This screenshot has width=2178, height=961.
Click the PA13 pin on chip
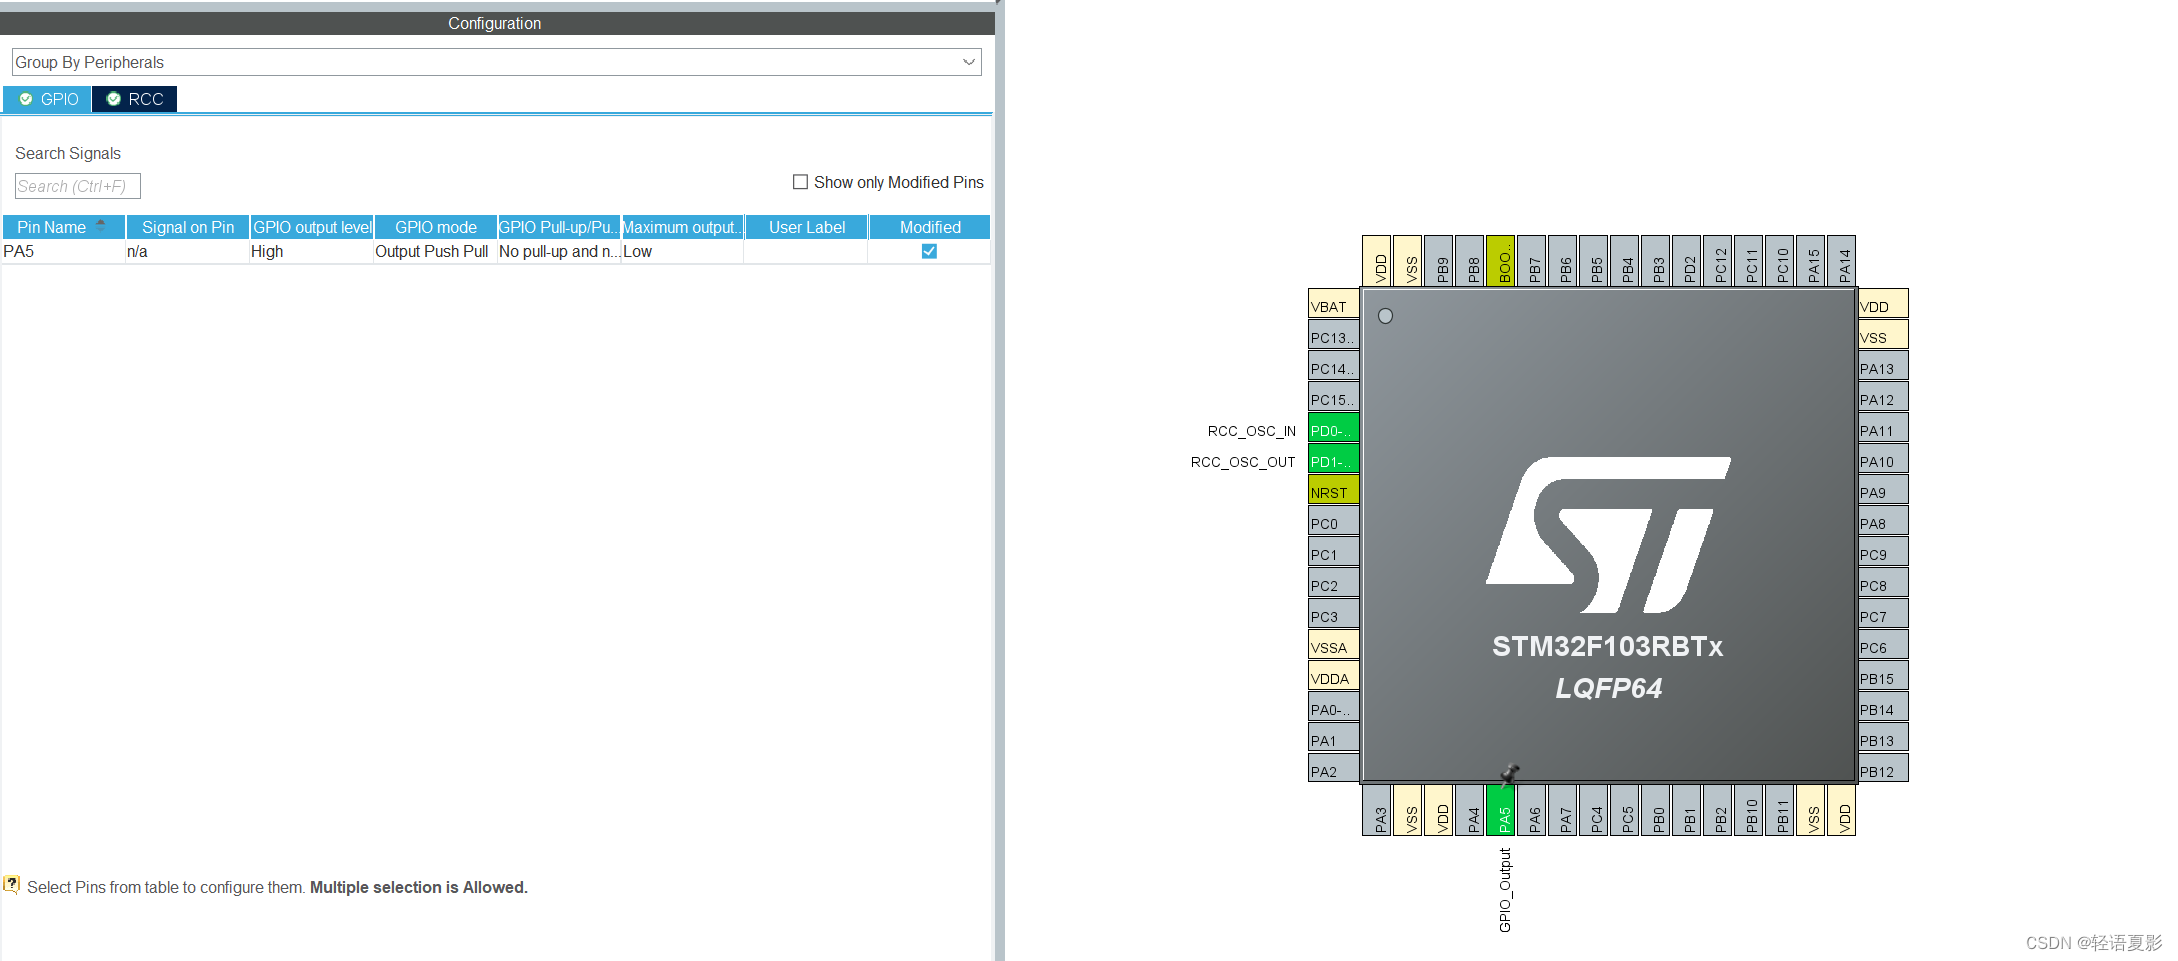click(1883, 367)
